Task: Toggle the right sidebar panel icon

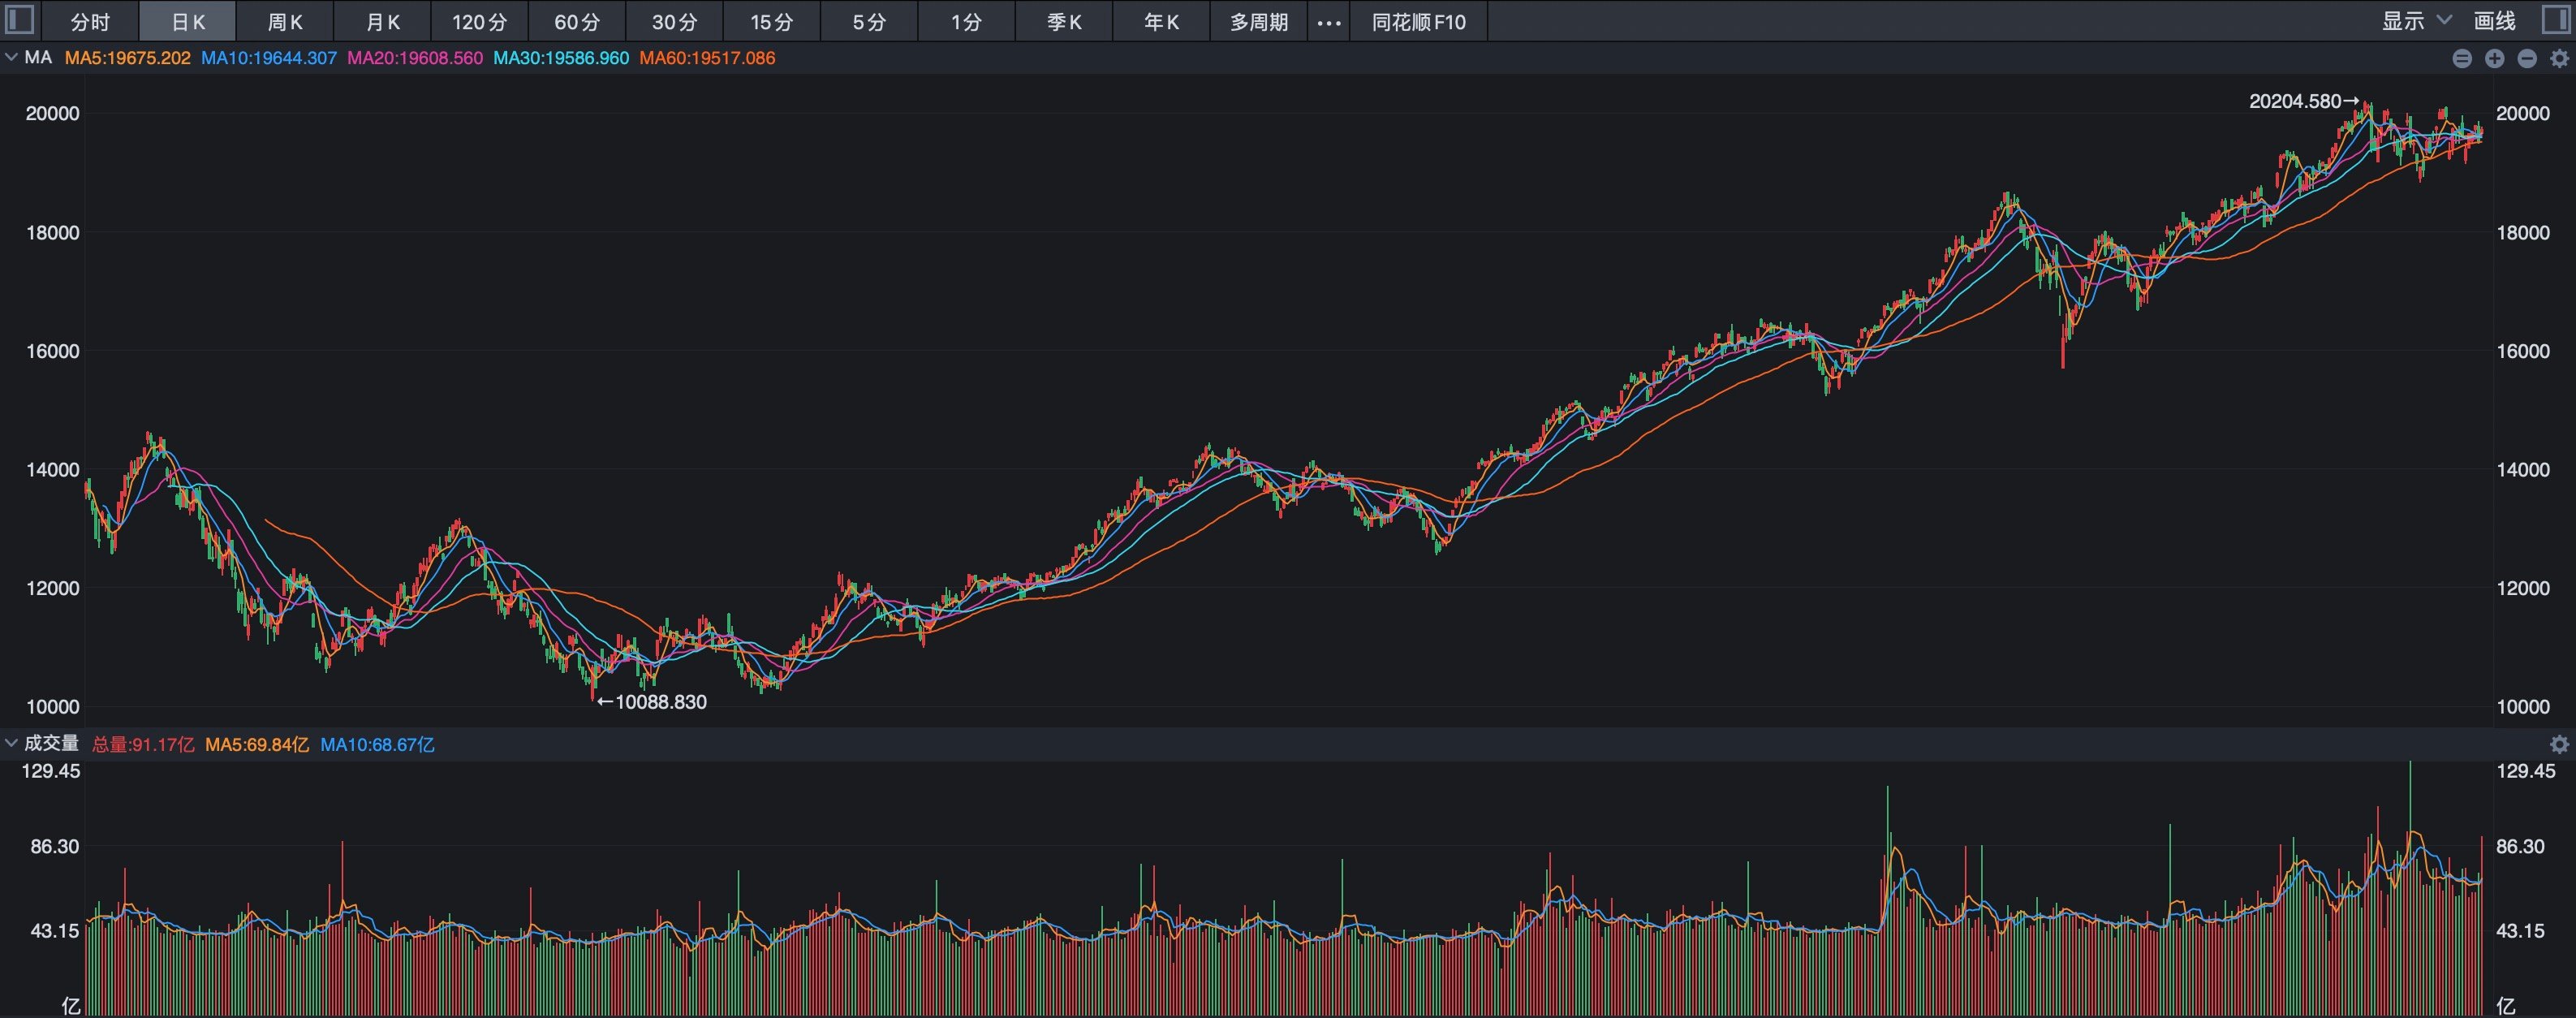Action: pyautogui.click(x=2555, y=20)
